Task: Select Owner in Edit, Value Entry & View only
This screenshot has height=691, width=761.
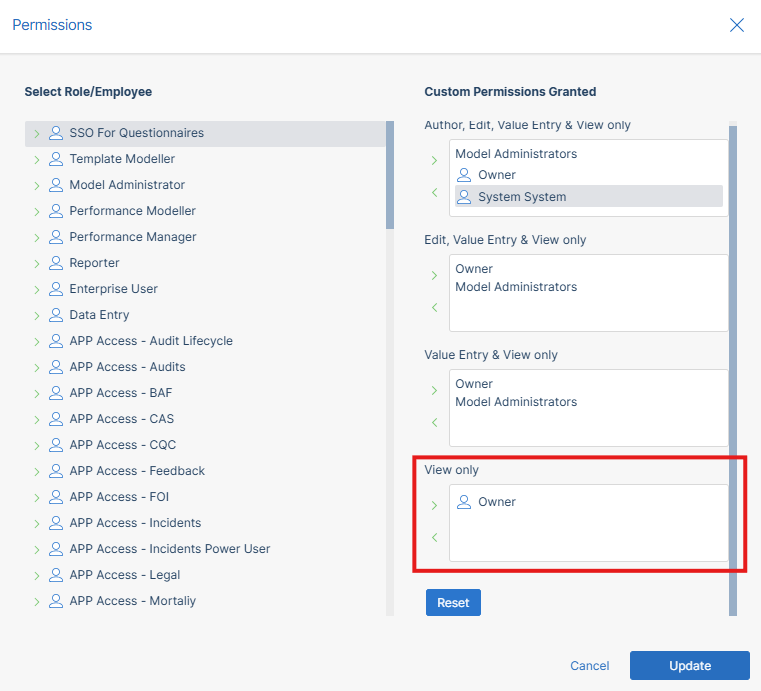Action: tap(474, 269)
